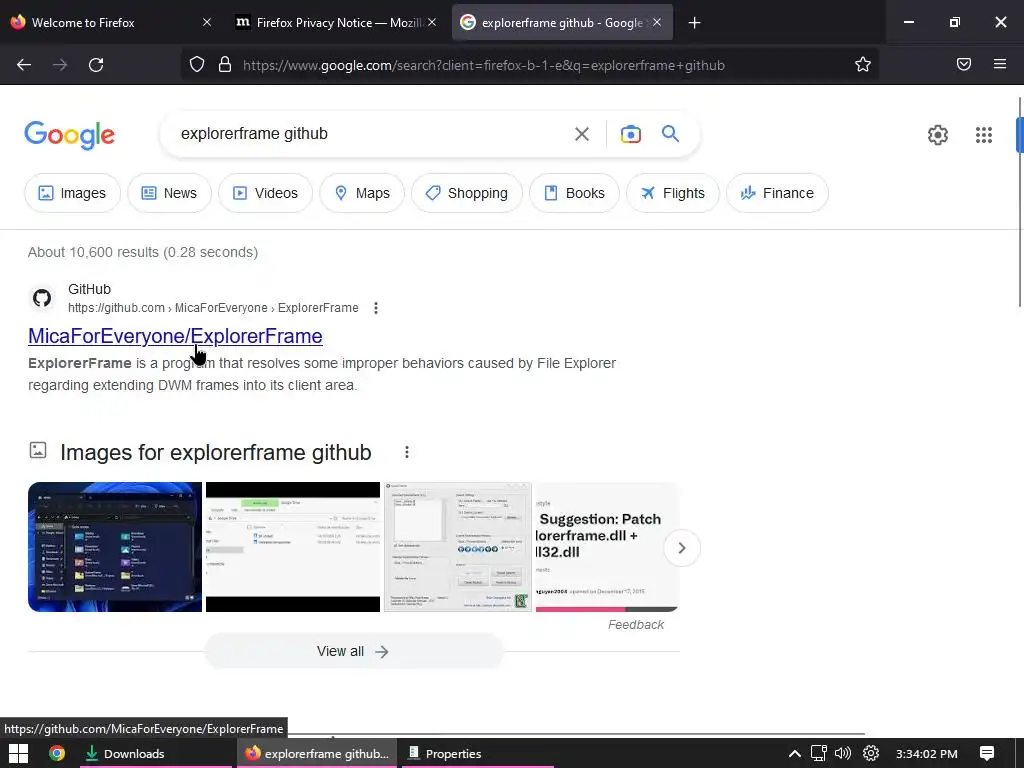Click the View all images button
This screenshot has width=1024, height=768.
click(353, 651)
